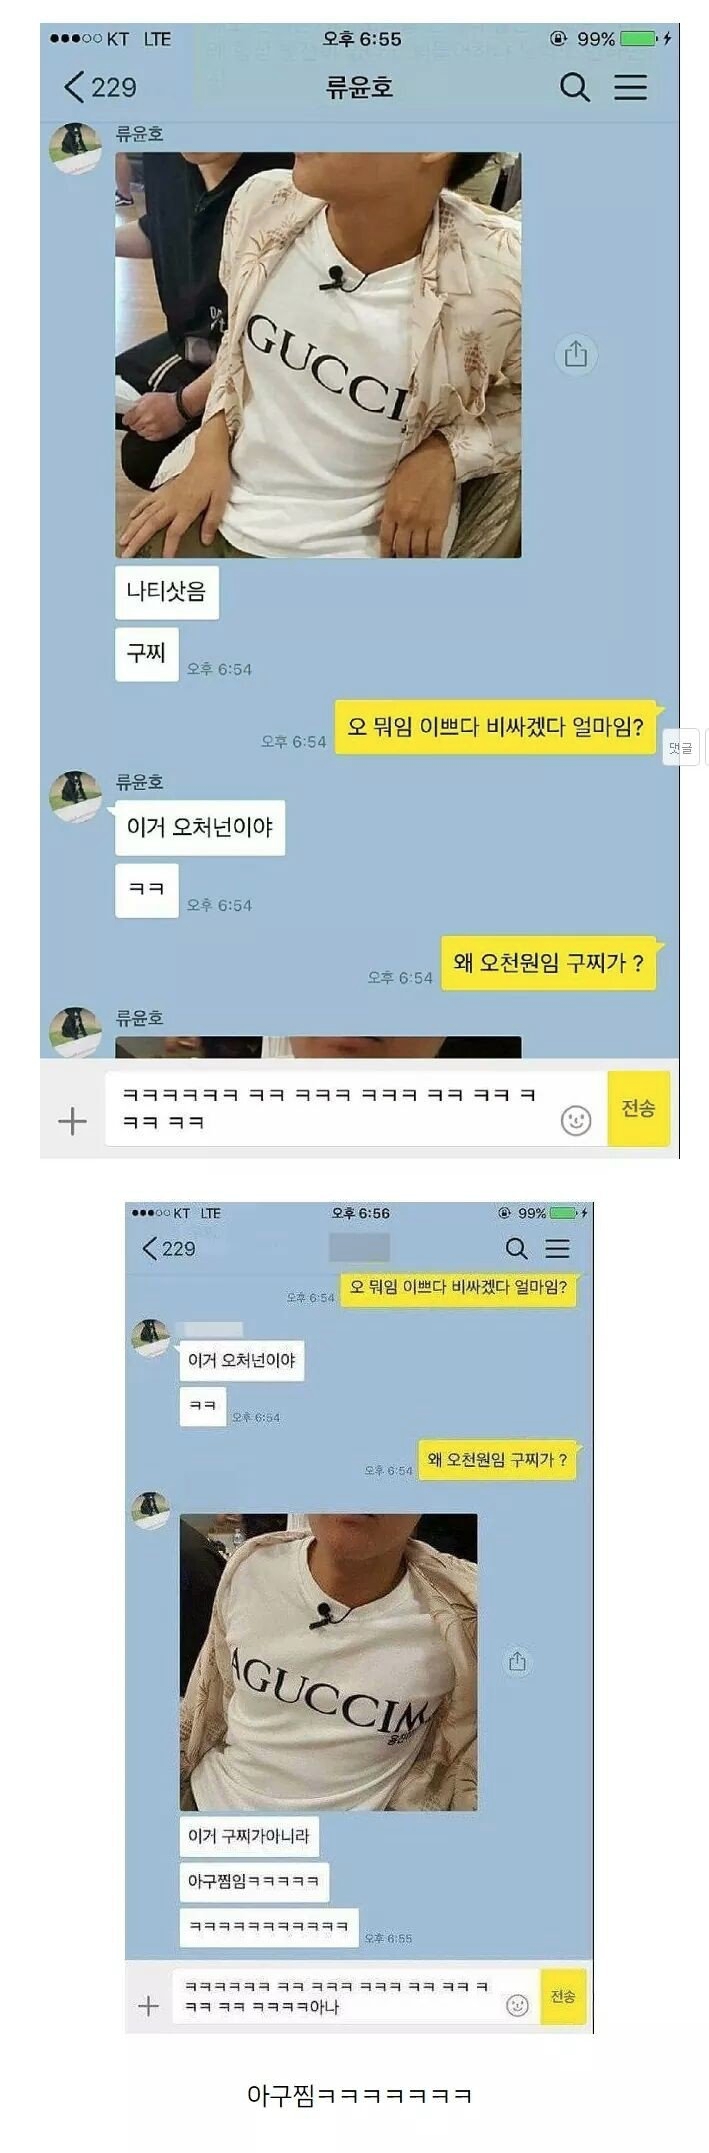Screen dimensions: 709x2153
Task: Tap the plus attachment icon in top chat
Action: [x=72, y=1121]
